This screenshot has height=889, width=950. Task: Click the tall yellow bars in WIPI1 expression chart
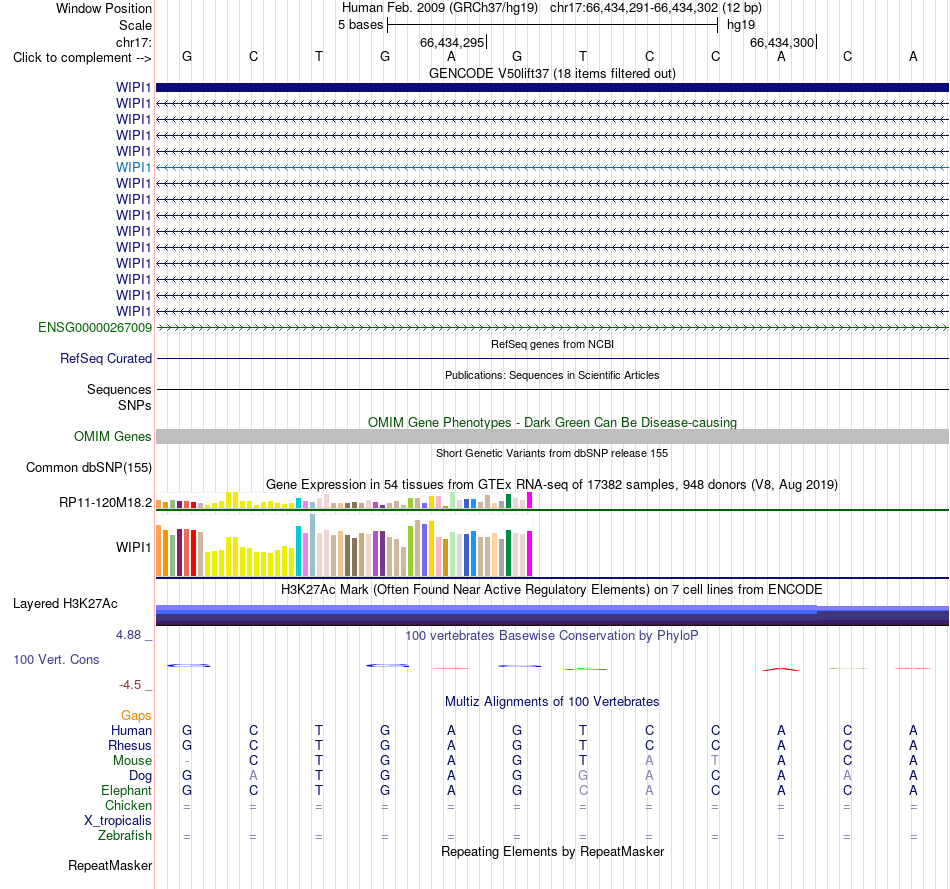coord(232,556)
